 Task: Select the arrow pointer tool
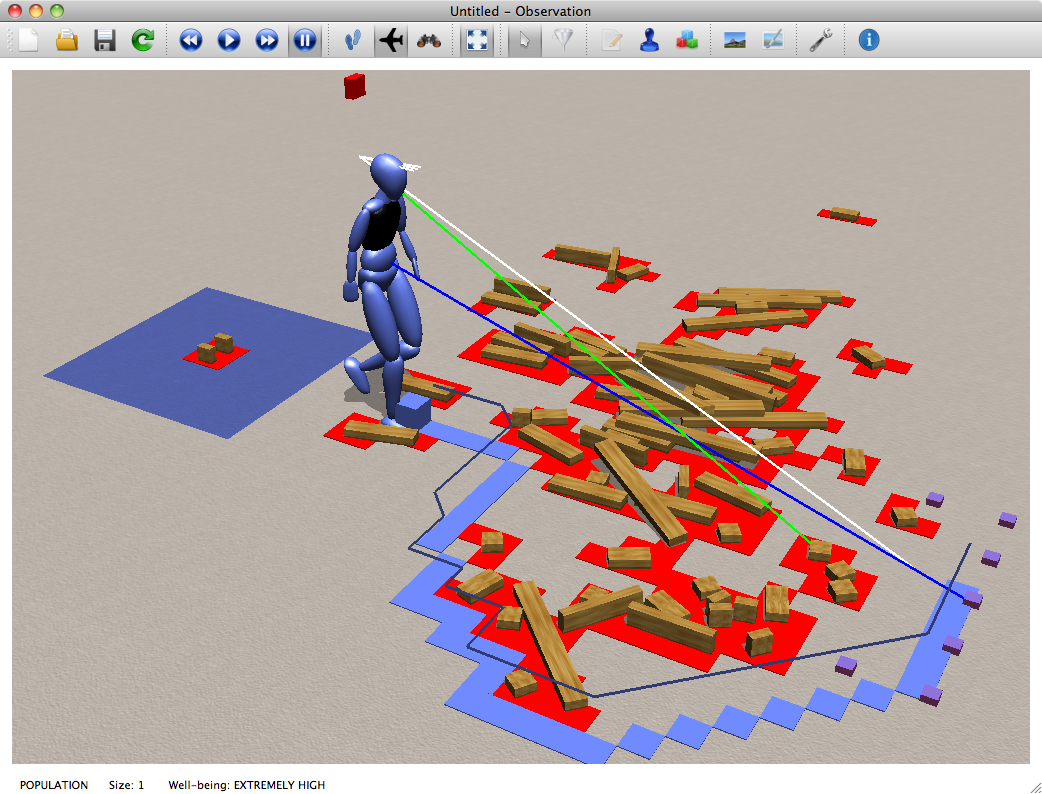point(526,40)
